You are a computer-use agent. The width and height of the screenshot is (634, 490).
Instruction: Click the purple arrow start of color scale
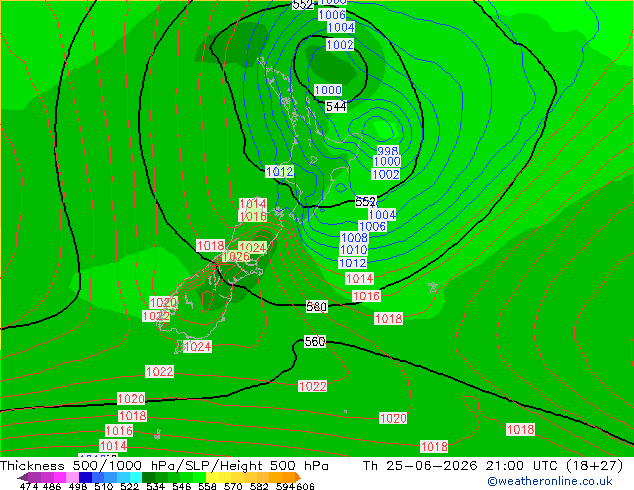coord(23,477)
